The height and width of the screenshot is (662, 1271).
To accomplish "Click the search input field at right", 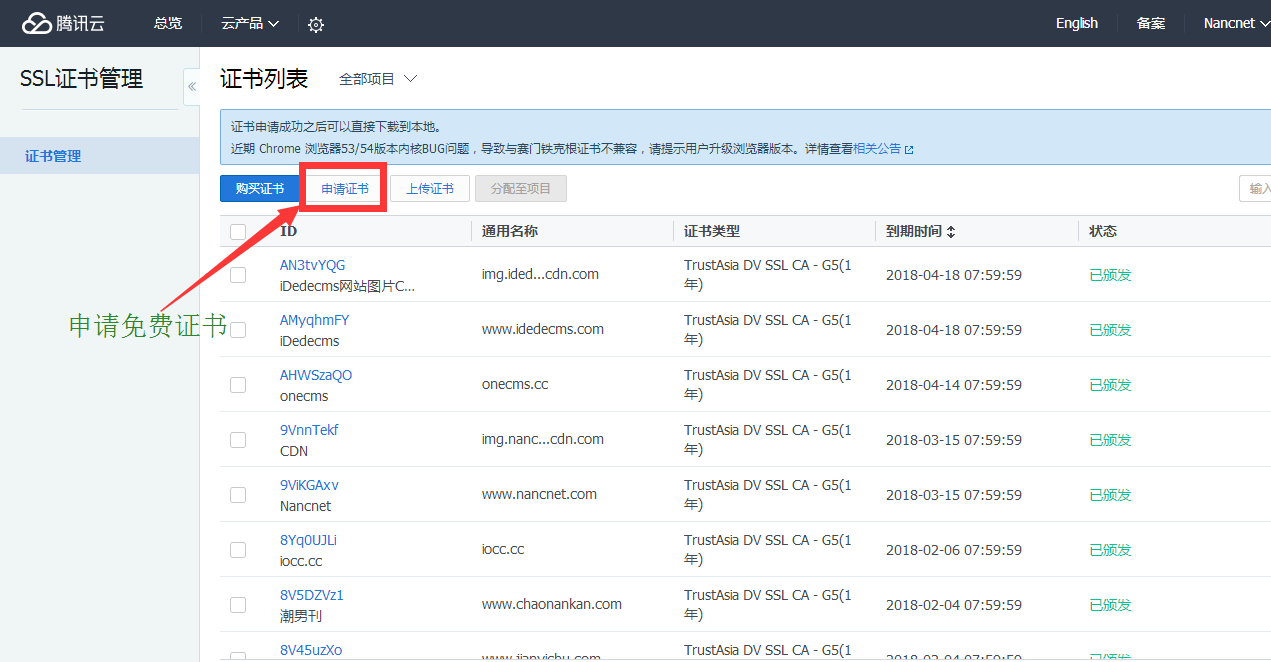I will (x=1255, y=189).
